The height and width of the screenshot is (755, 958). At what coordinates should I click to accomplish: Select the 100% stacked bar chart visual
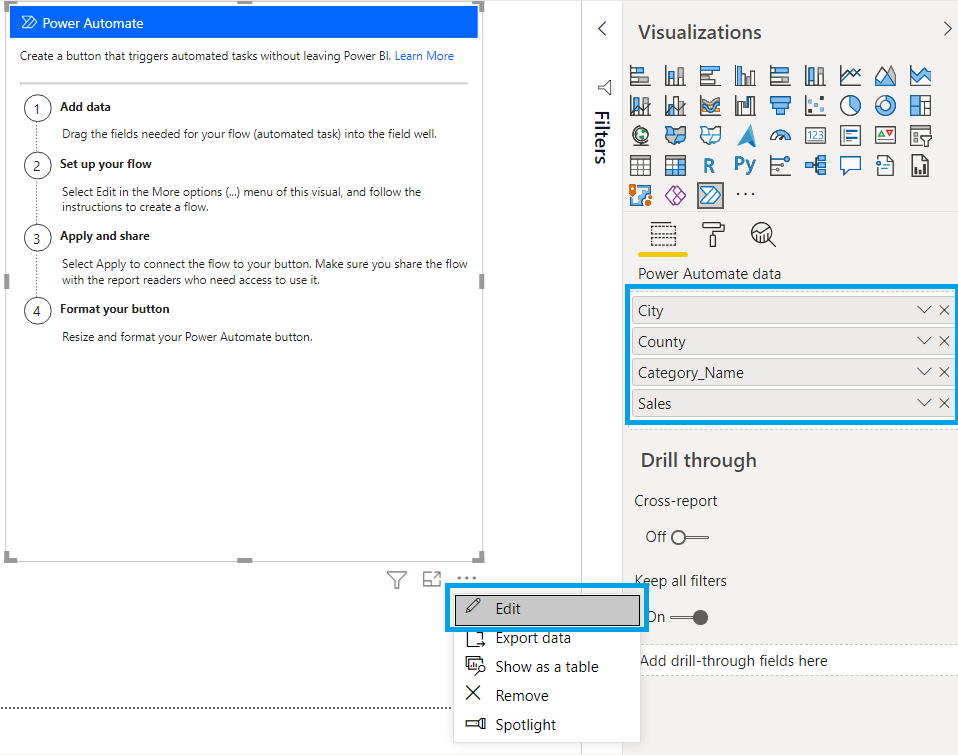pos(780,76)
